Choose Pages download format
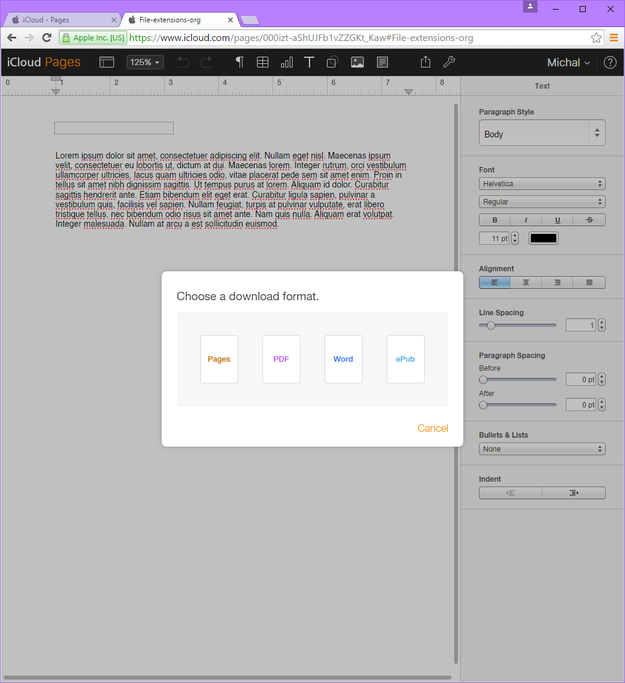 (x=219, y=359)
